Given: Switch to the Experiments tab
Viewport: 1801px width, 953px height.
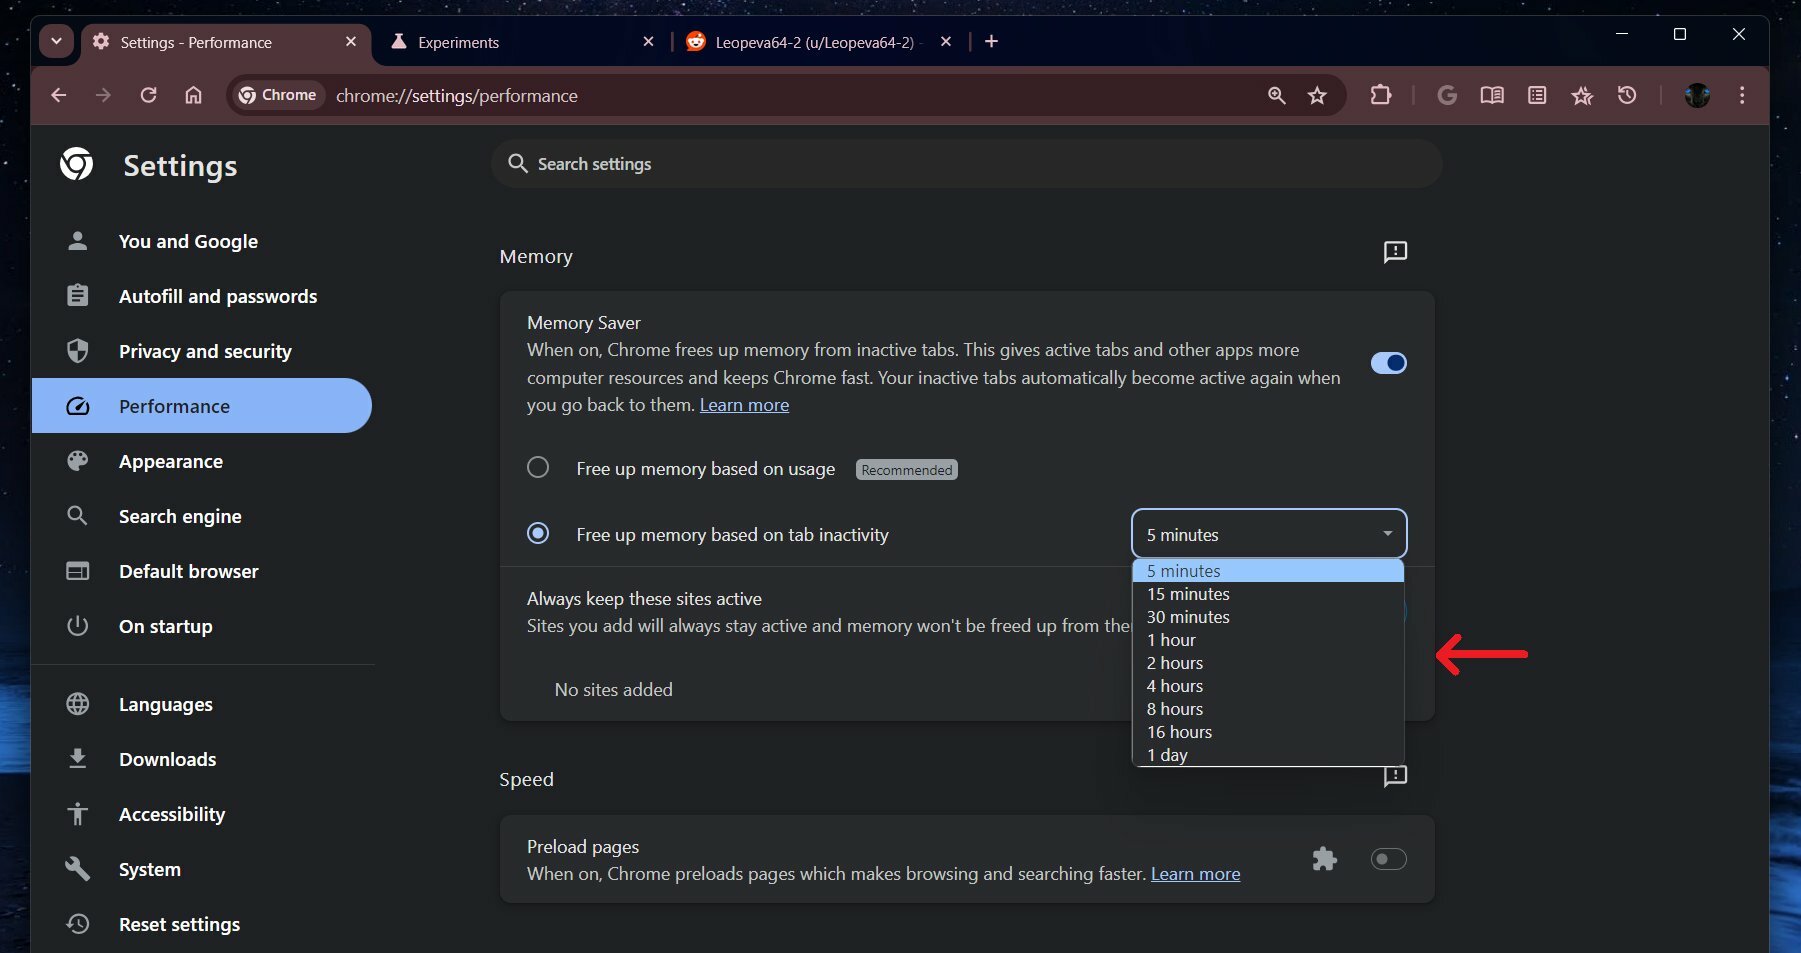Looking at the screenshot, I should pyautogui.click(x=522, y=42).
